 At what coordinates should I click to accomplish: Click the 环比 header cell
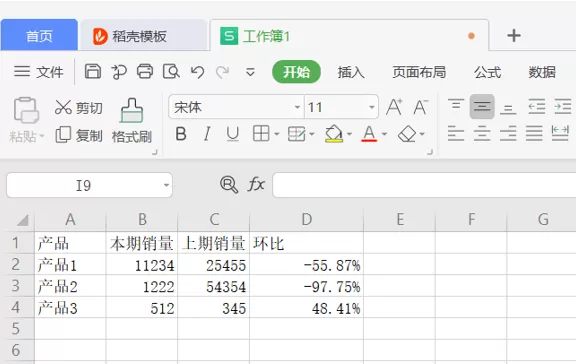click(x=306, y=243)
